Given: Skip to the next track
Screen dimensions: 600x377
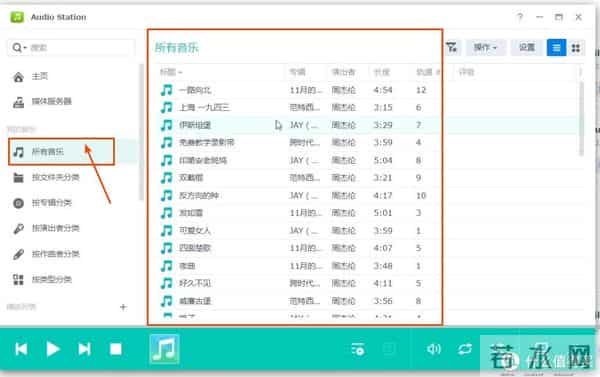Looking at the screenshot, I should coord(84,349).
